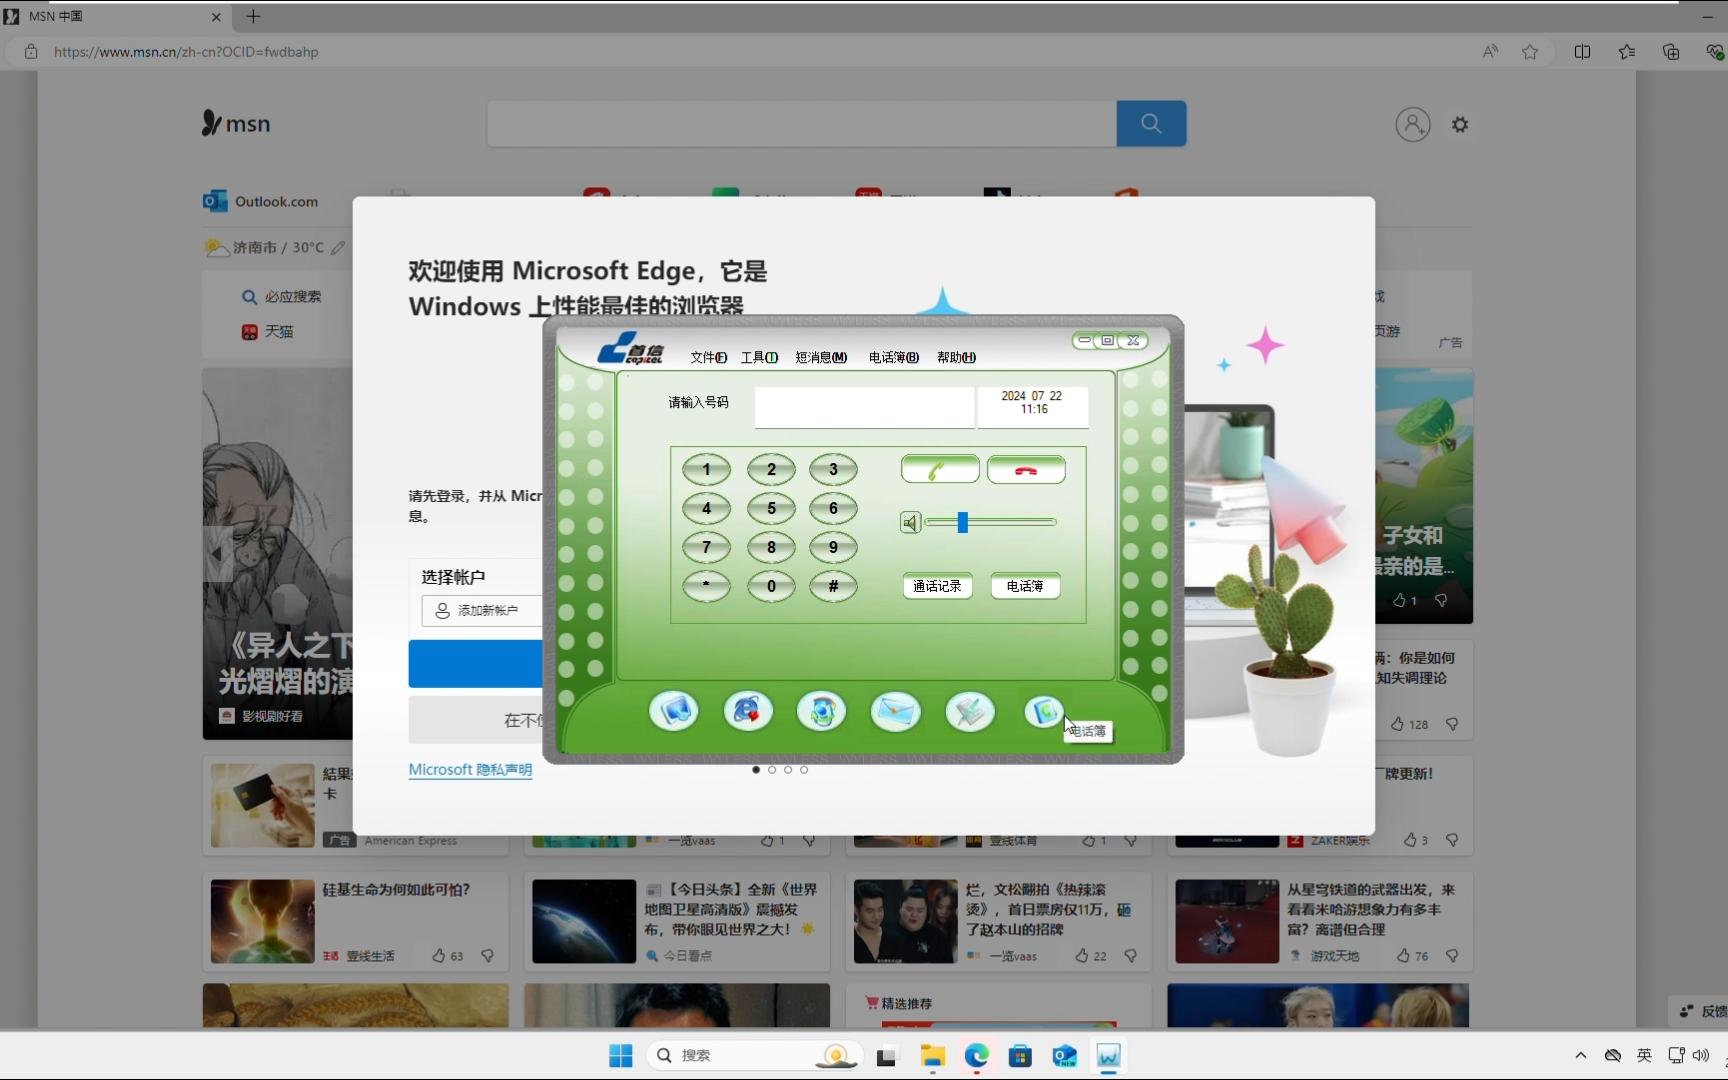Dial digit 3 on the keypad
1728x1080 pixels.
(833, 470)
